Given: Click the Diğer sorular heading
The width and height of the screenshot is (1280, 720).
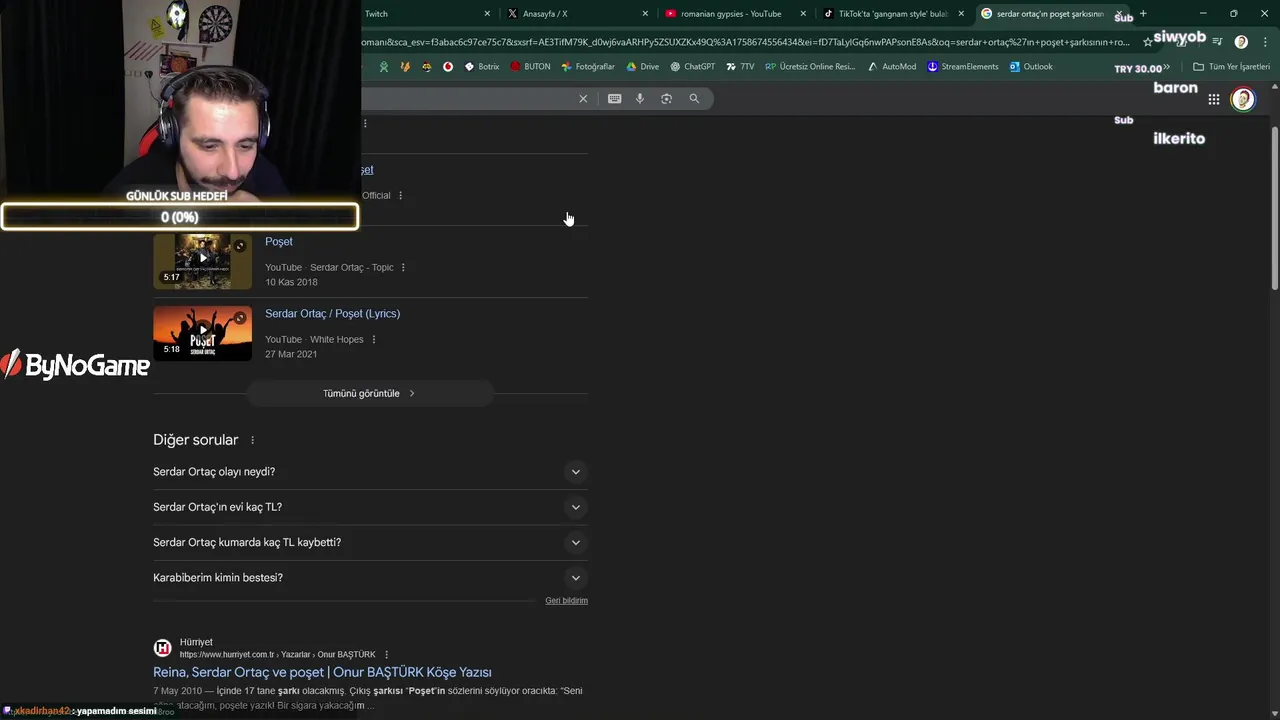Looking at the screenshot, I should coord(196,440).
